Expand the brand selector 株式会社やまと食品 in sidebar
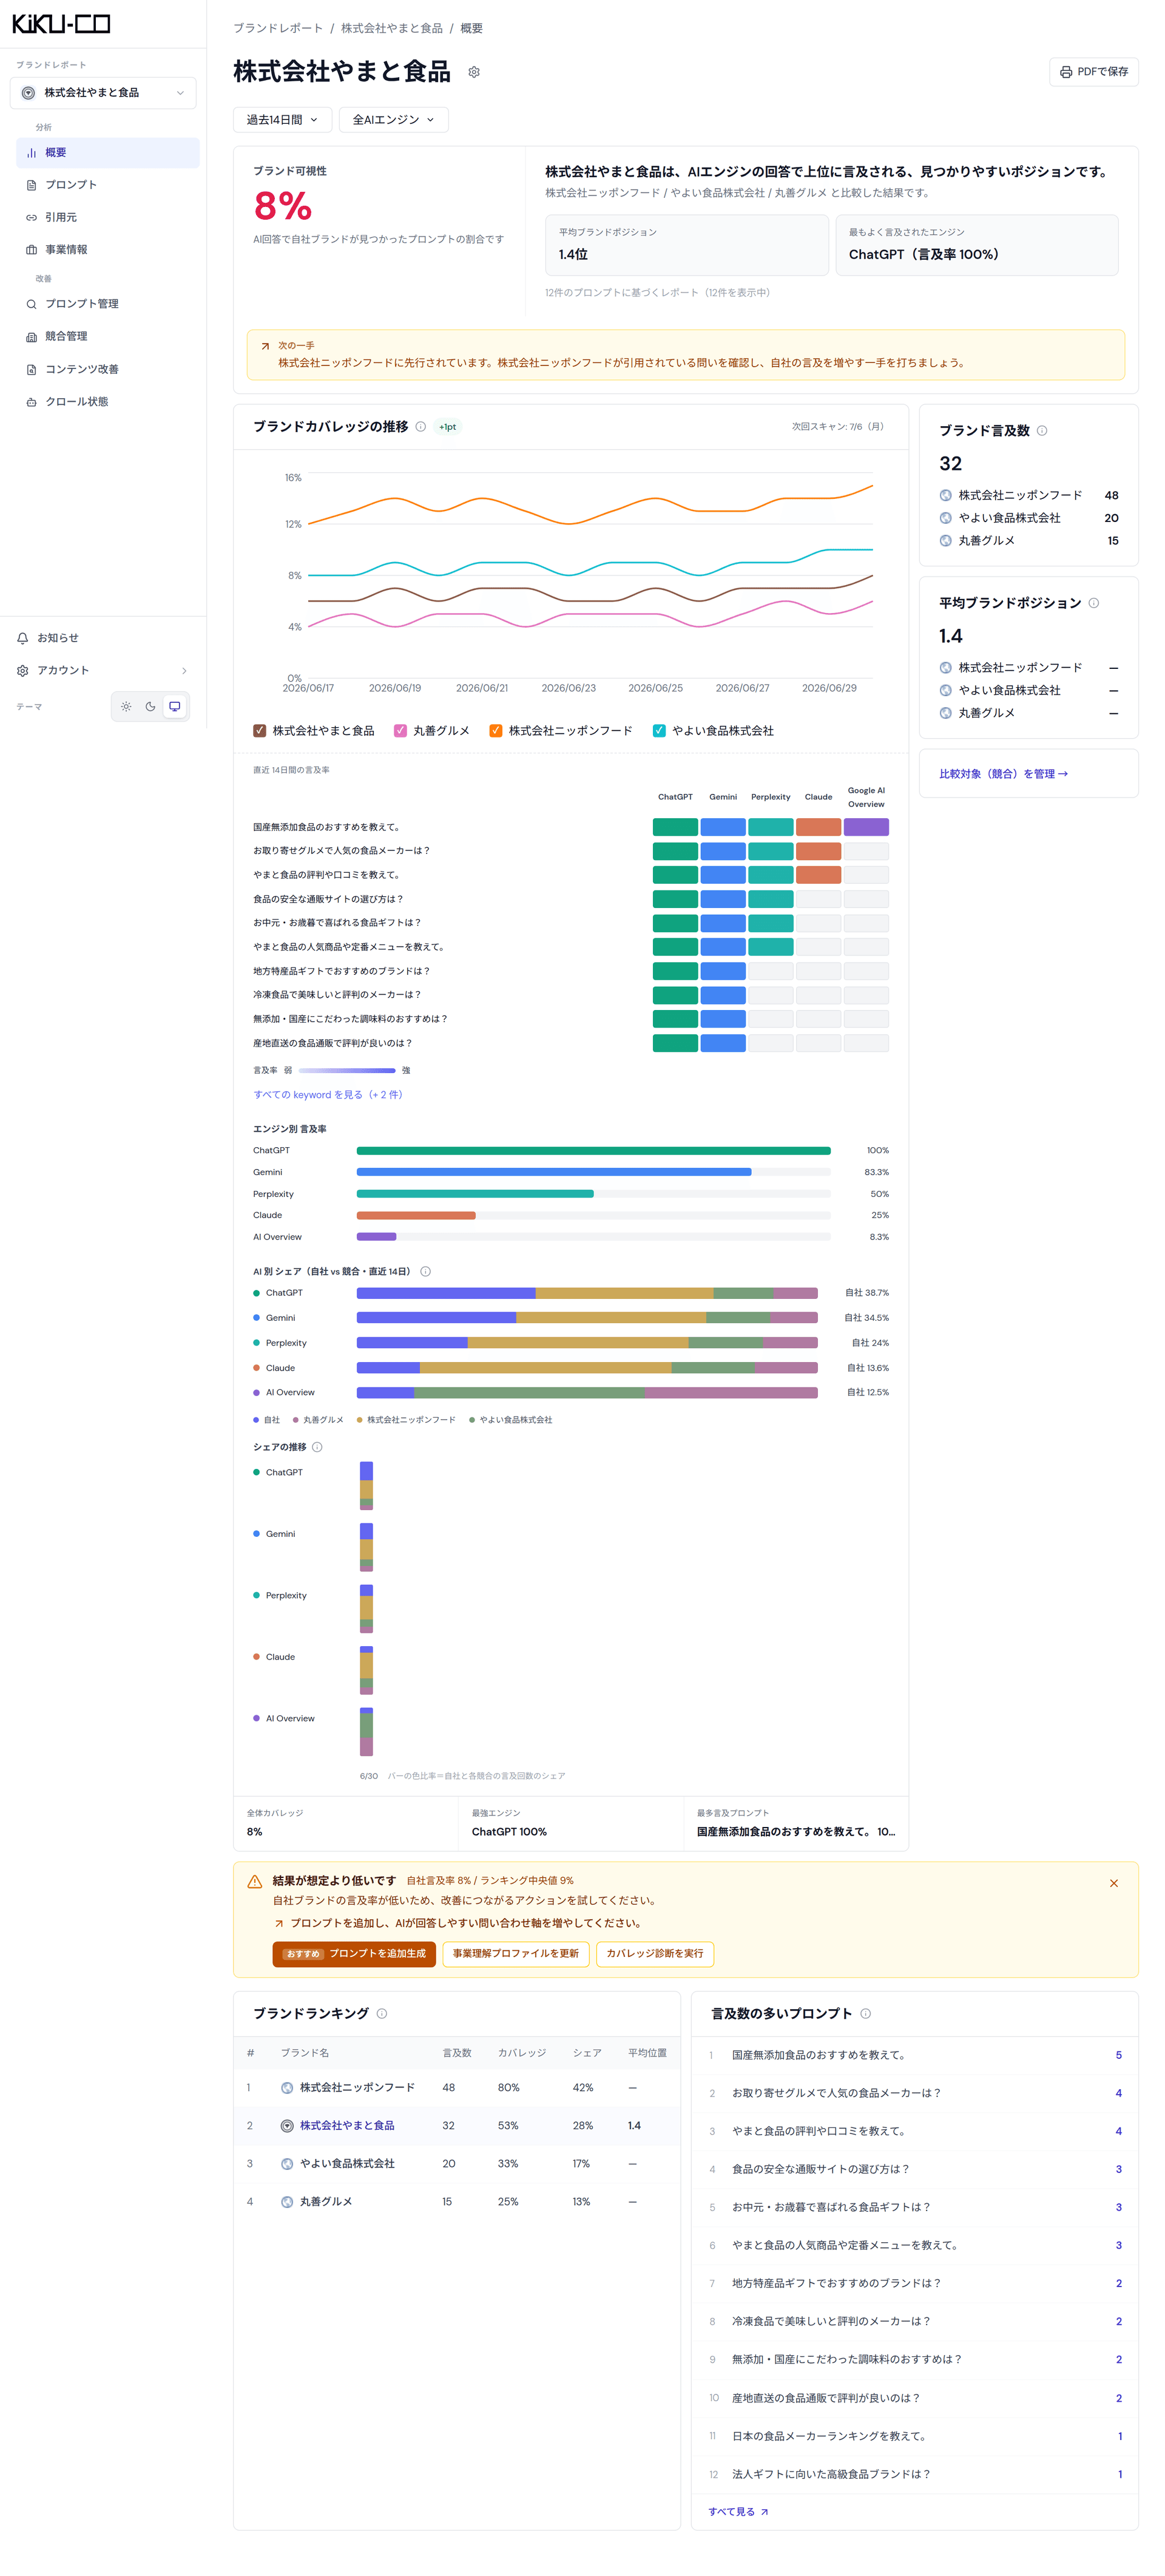The width and height of the screenshot is (1165, 2576). tap(103, 93)
